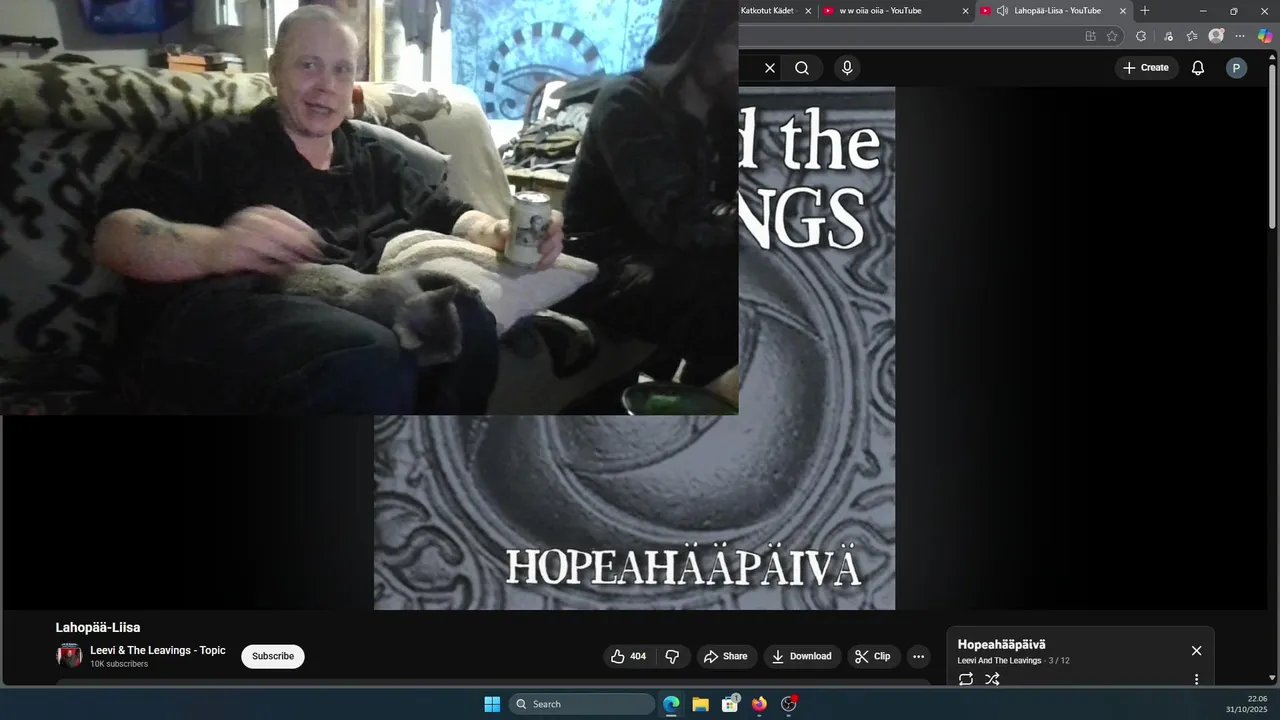Viewport: 1280px width, 720px height.
Task: Open the Hopeahääpäivä playlist title link
Action: click(1002, 644)
